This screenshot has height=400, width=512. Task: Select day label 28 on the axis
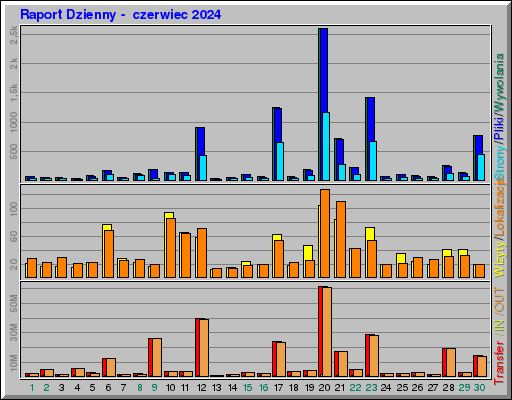pyautogui.click(x=448, y=388)
